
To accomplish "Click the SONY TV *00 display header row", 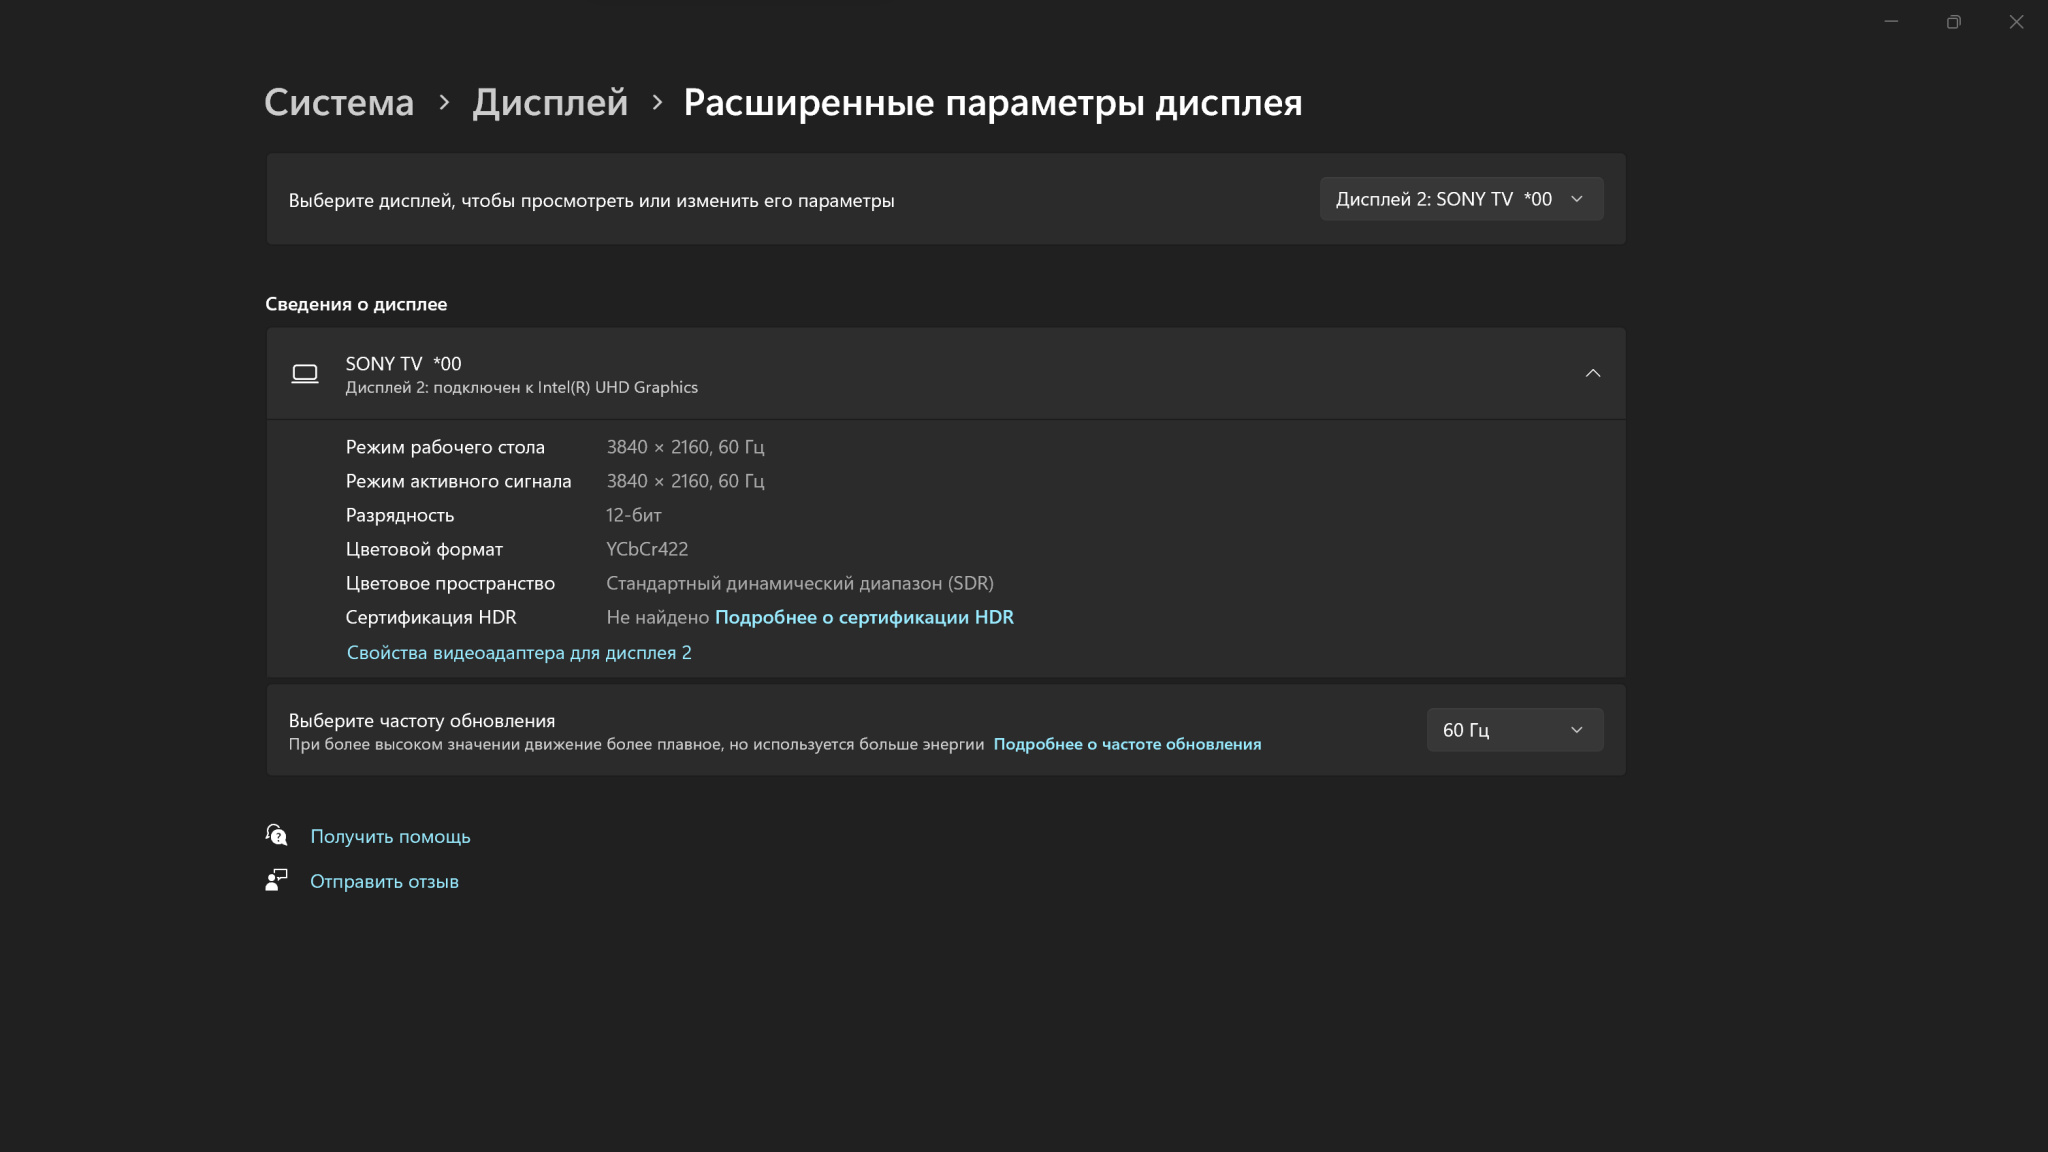I will (900, 374).
